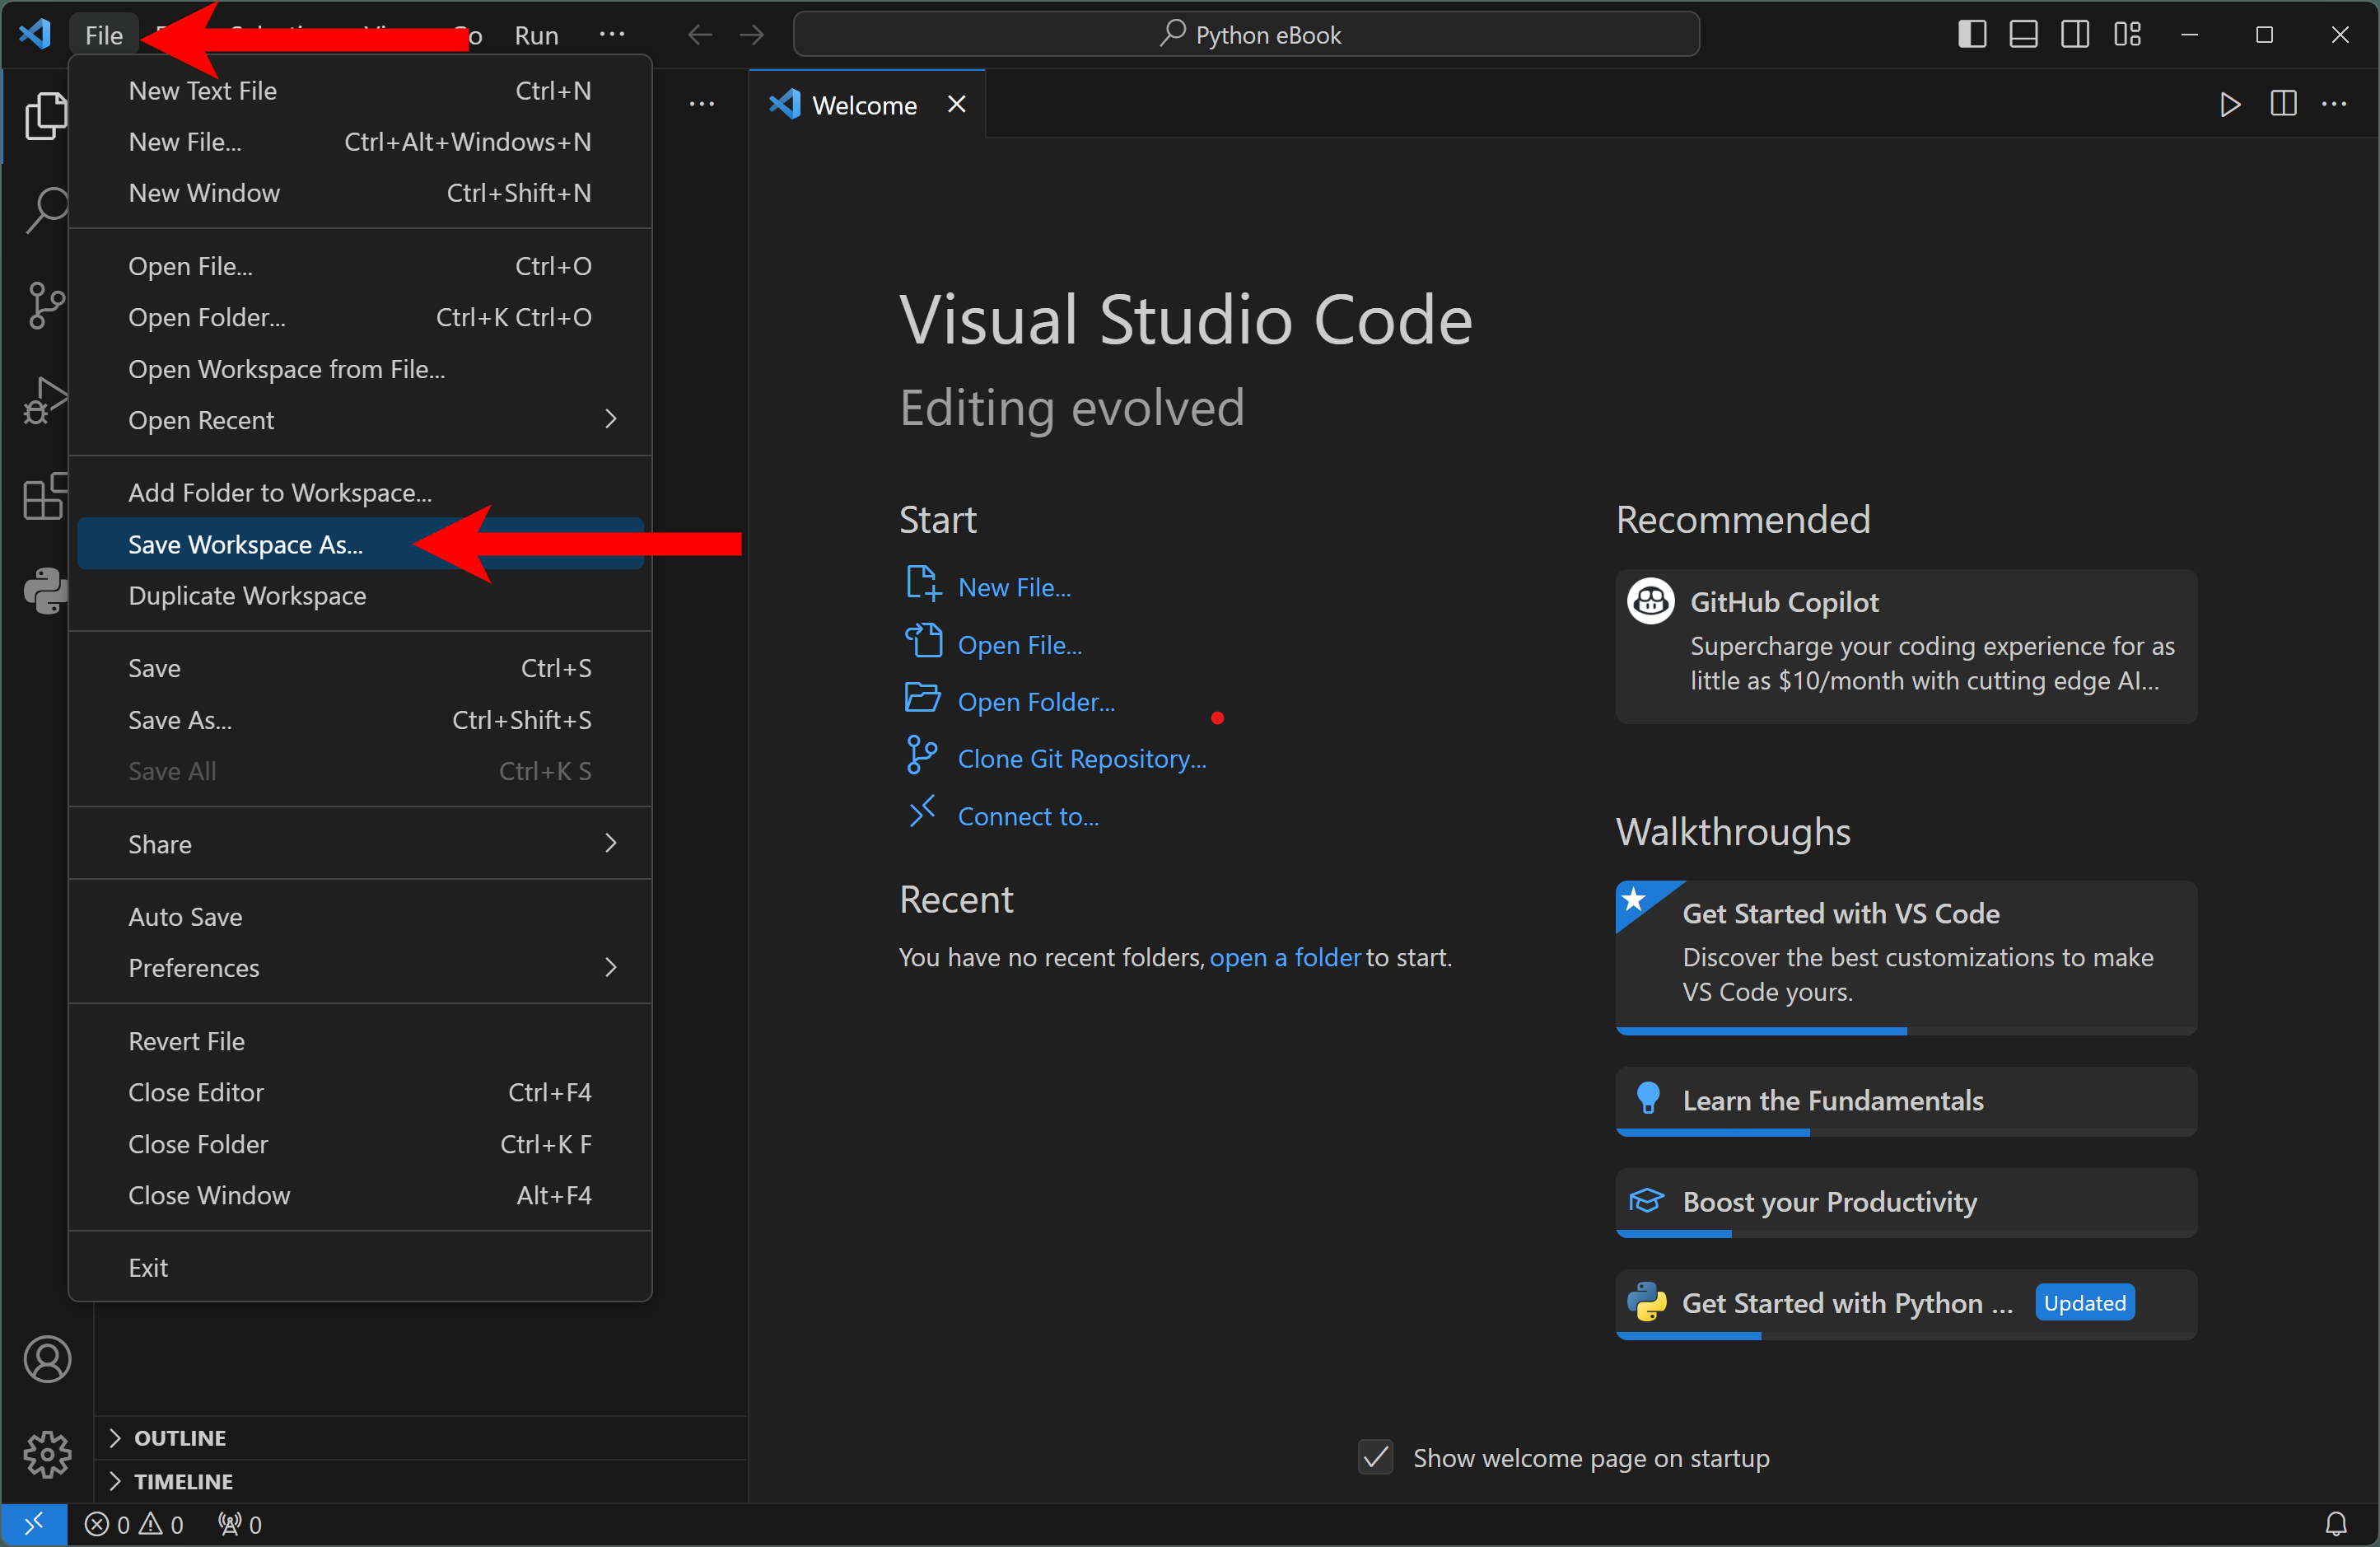Open the Explorer view in activity bar

(45, 116)
